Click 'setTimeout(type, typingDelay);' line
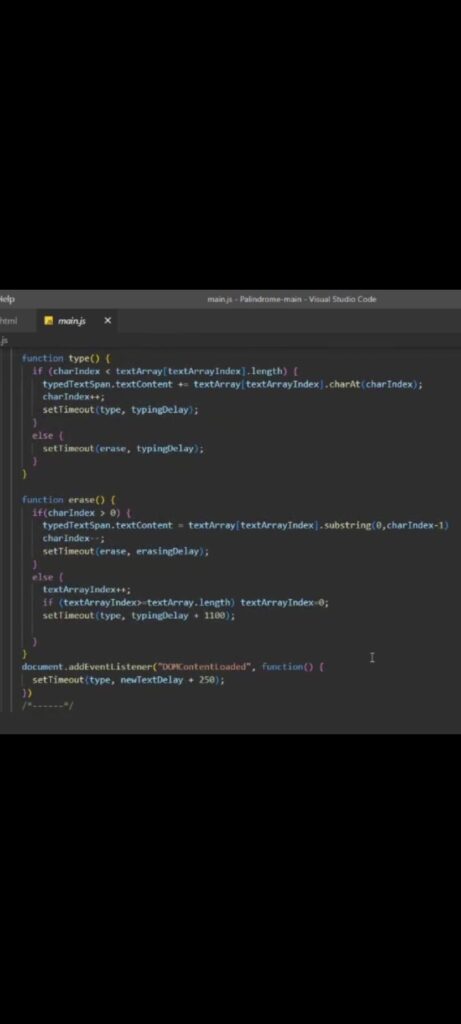 pos(120,409)
